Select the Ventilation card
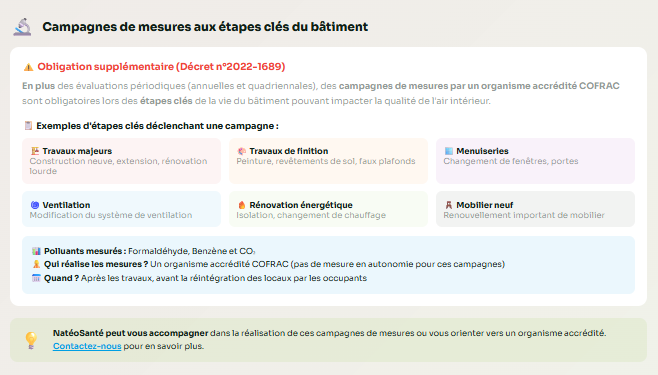 (121, 209)
